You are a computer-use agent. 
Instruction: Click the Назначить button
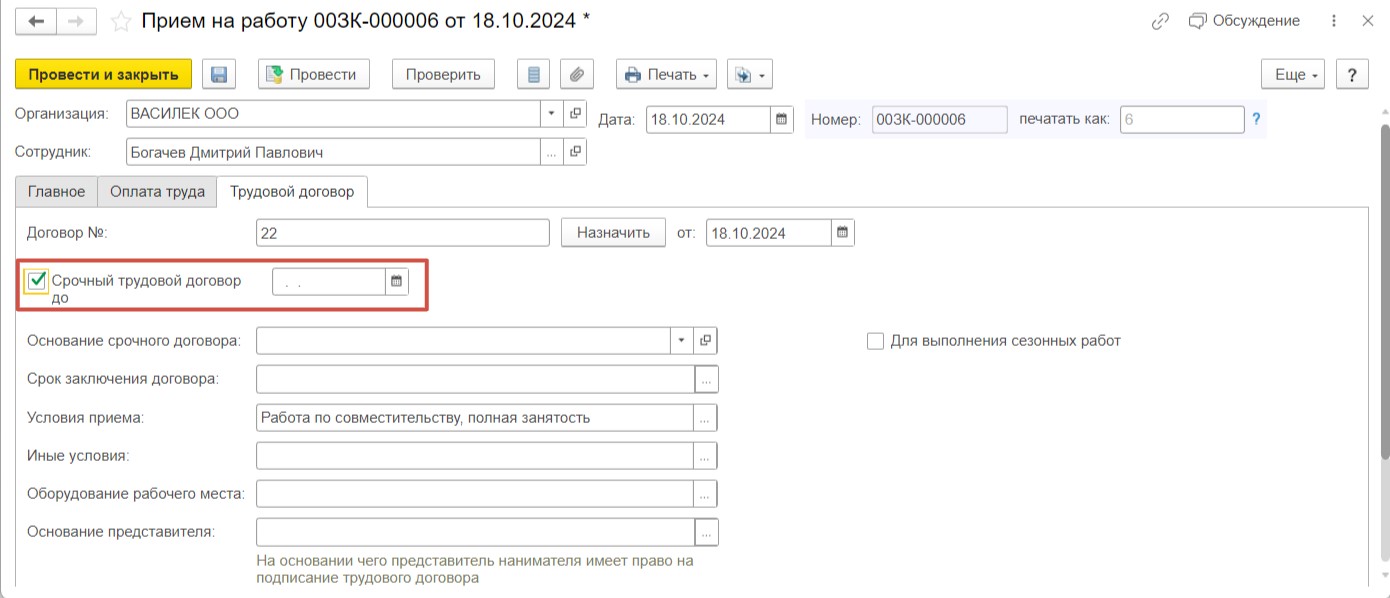[613, 233]
